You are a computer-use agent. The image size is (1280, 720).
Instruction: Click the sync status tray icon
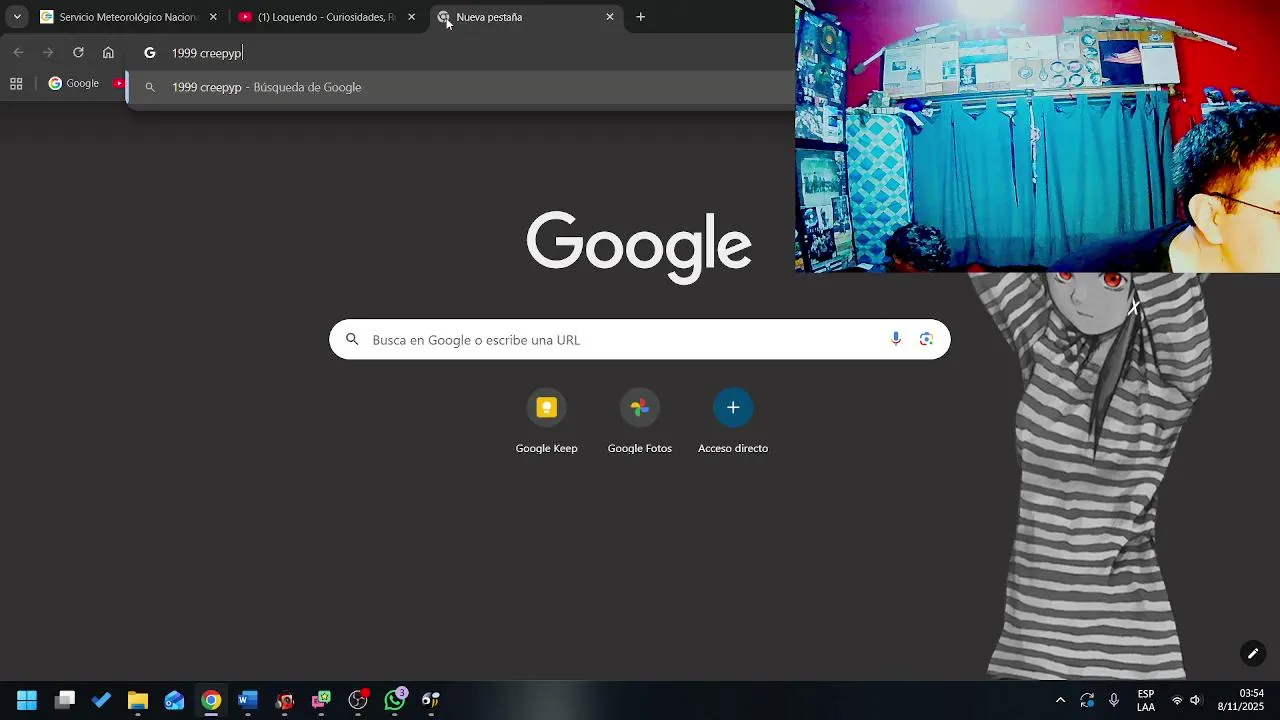coord(1087,700)
